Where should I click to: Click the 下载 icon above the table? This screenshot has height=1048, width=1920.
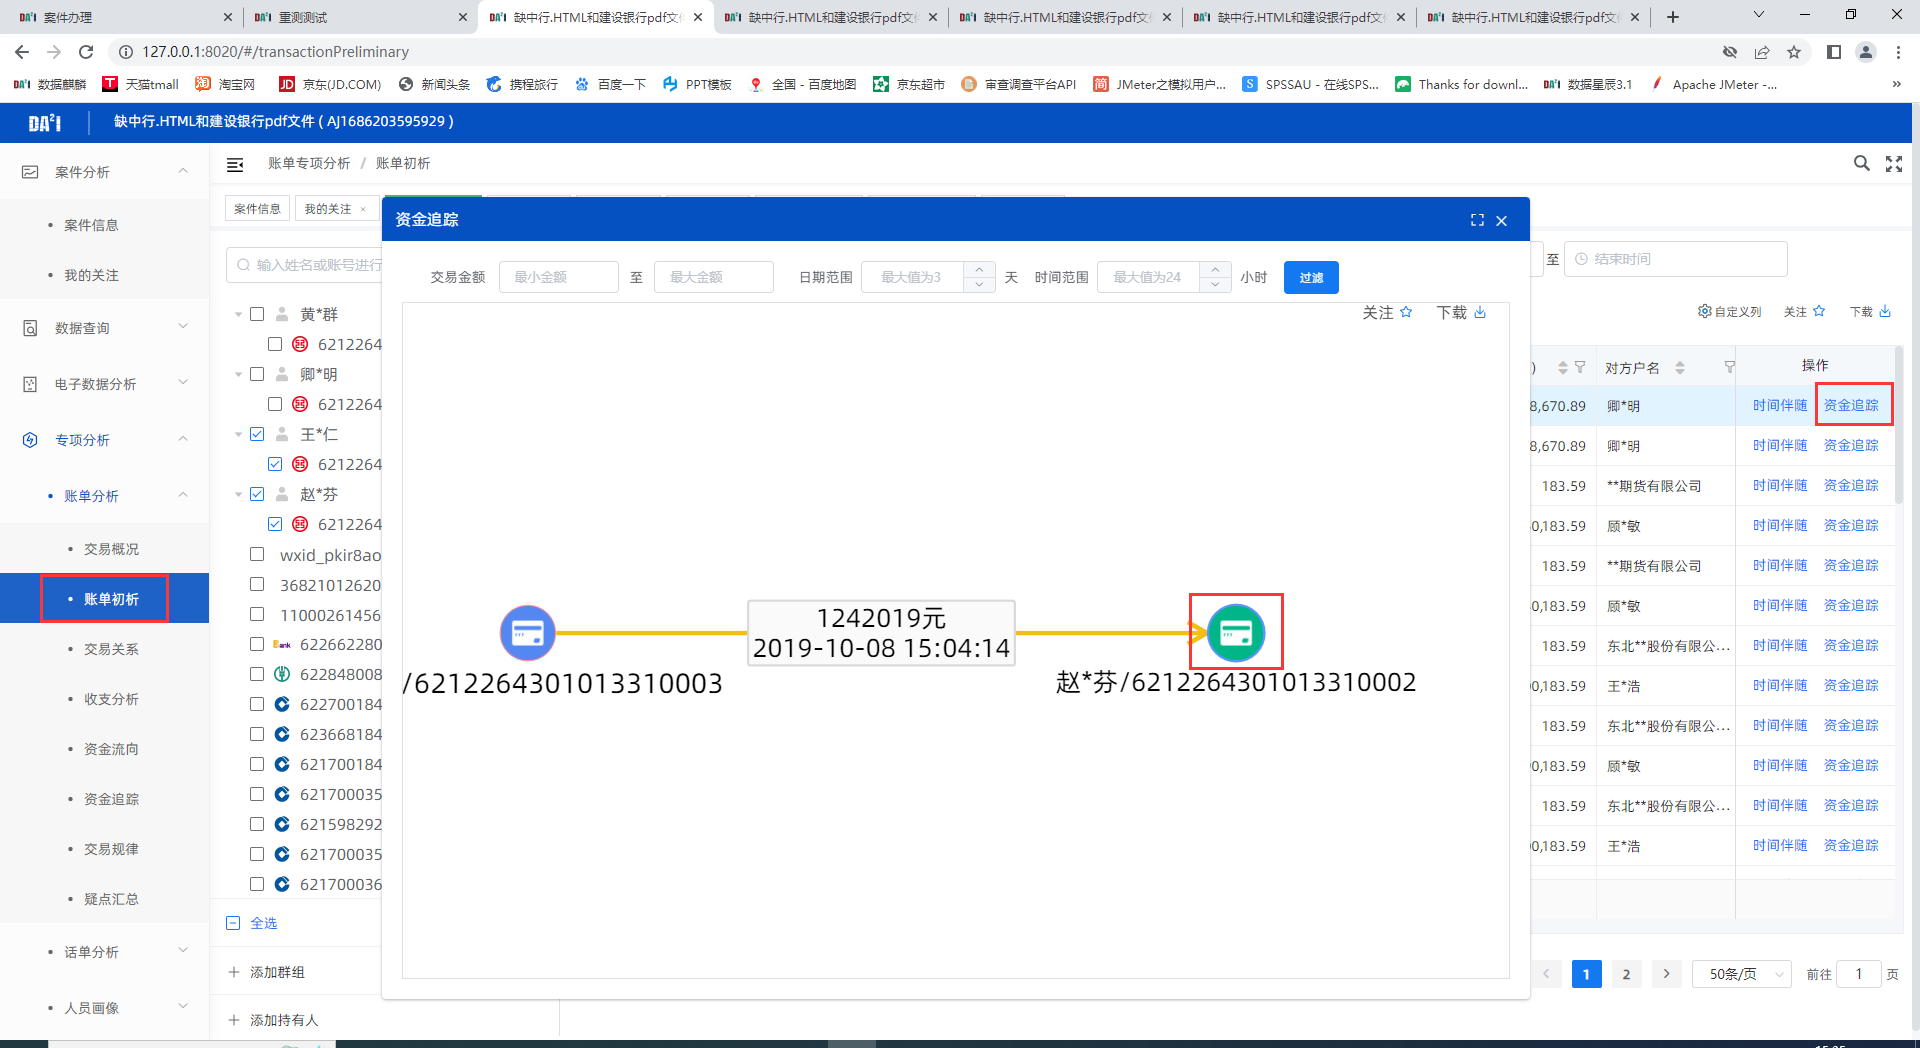[1885, 311]
